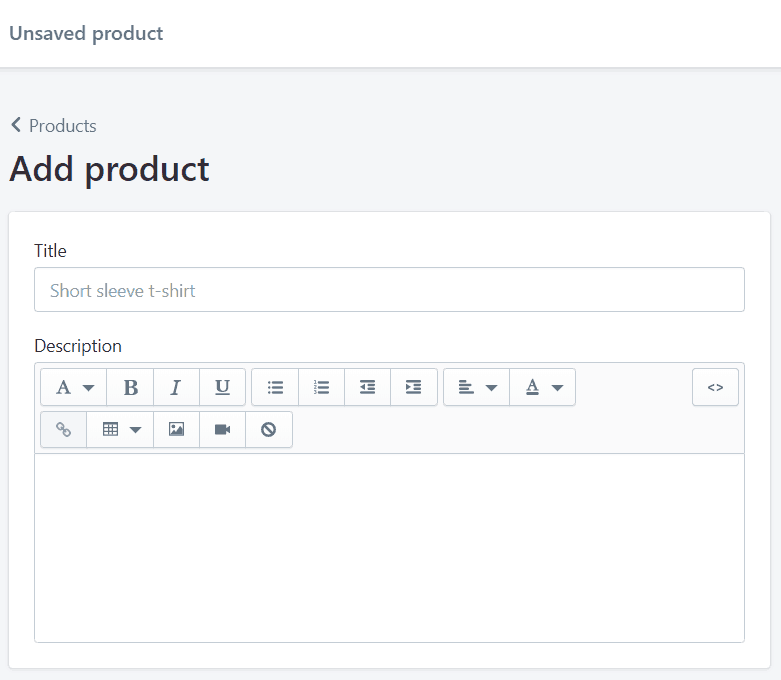The width and height of the screenshot is (781, 680).
Task: Insert an image into description
Action: pos(176,430)
